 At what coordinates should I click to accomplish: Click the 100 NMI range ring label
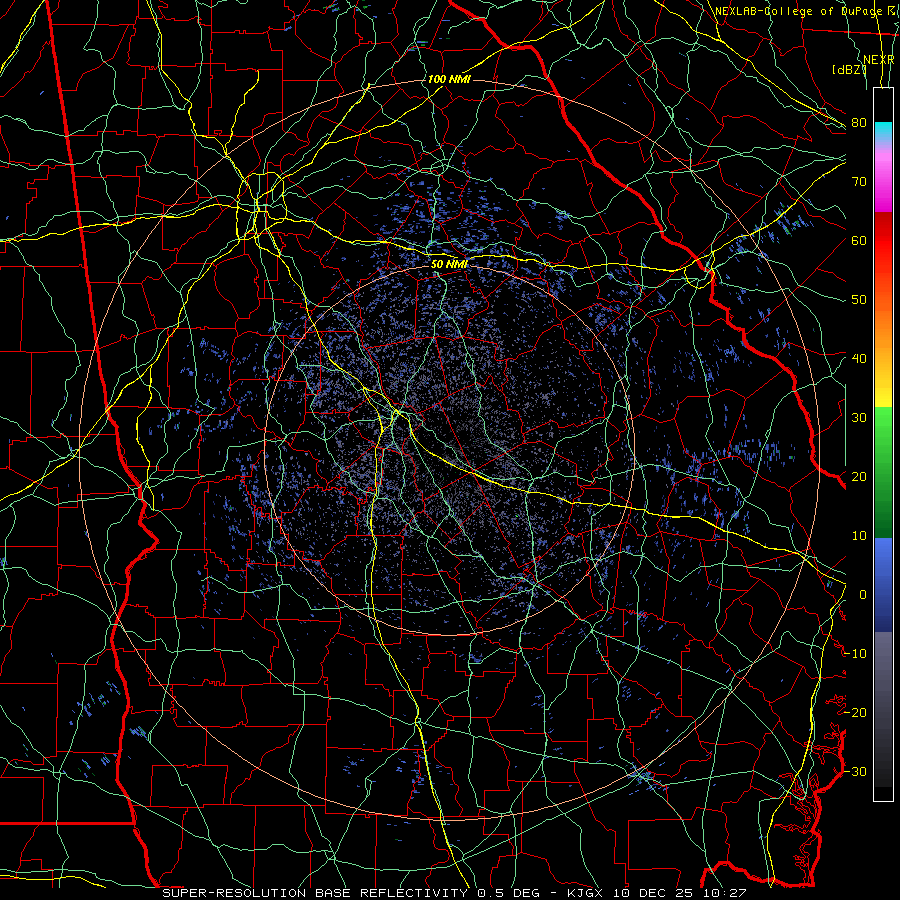tap(449, 79)
